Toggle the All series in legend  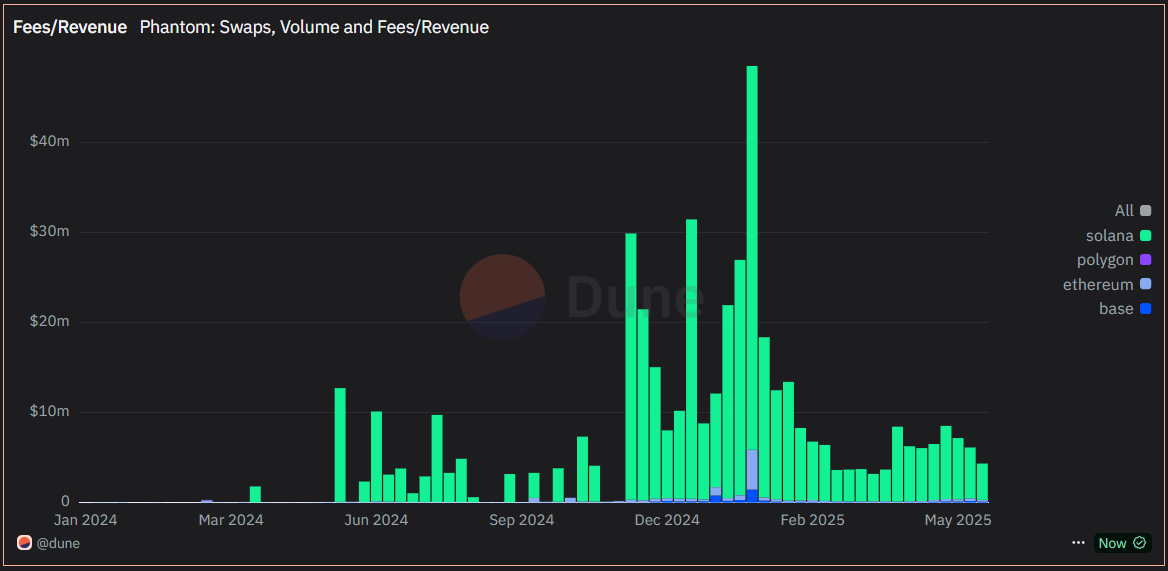tap(1132, 211)
